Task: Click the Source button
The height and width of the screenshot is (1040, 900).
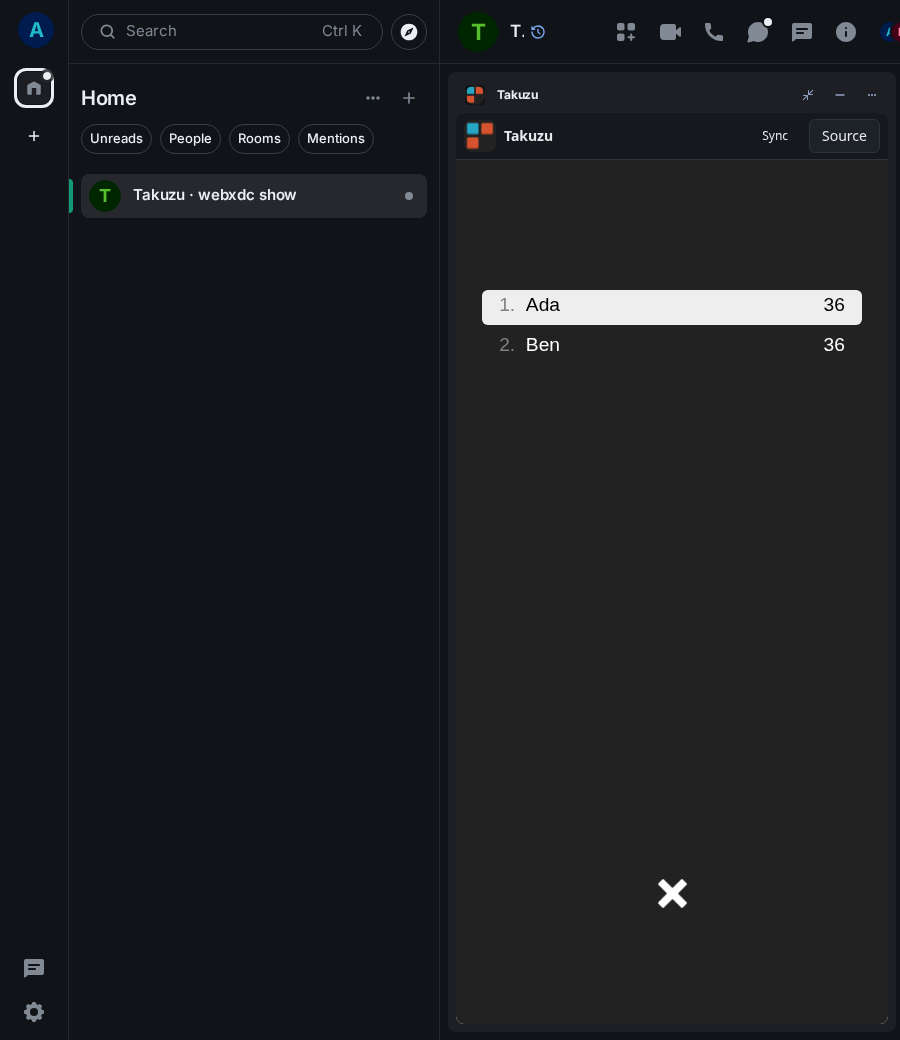Action: click(844, 136)
